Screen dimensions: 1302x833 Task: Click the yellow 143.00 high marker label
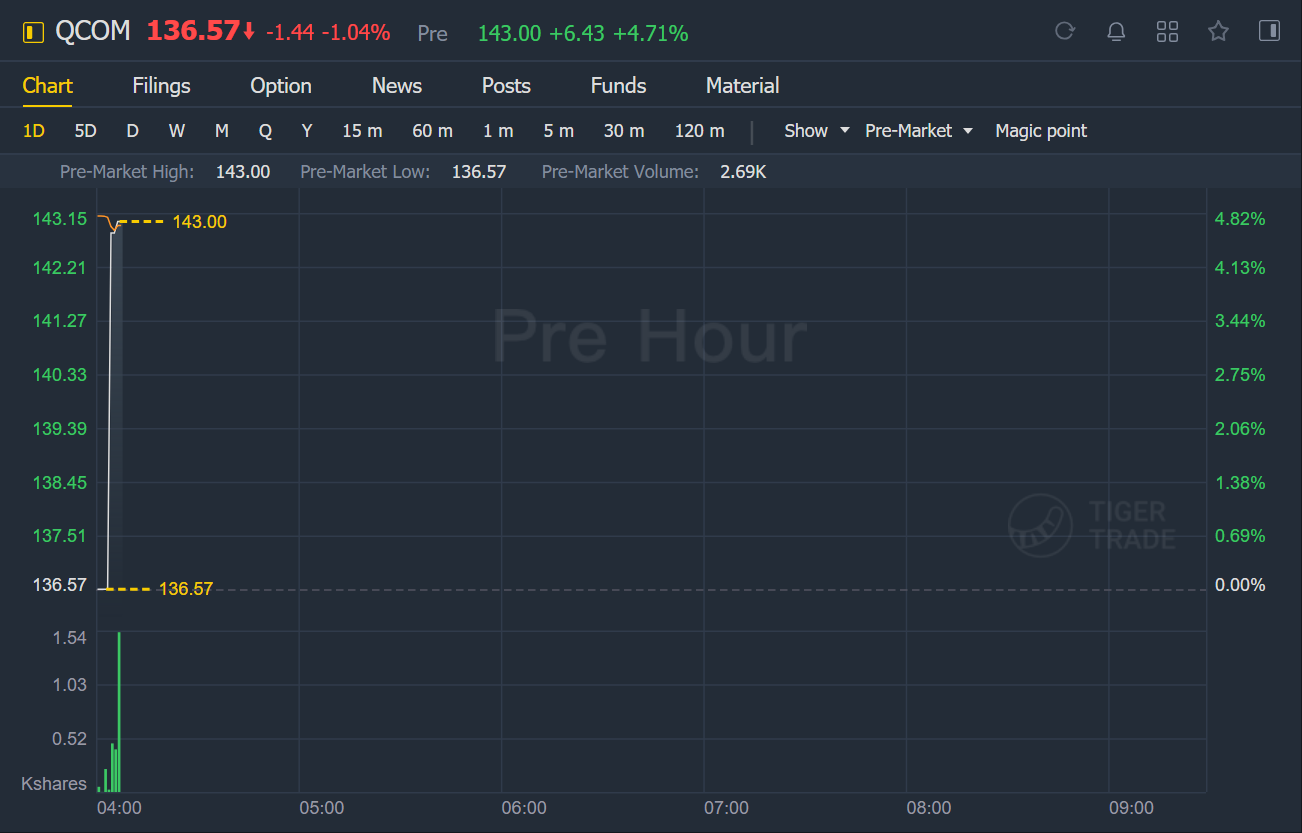200,222
